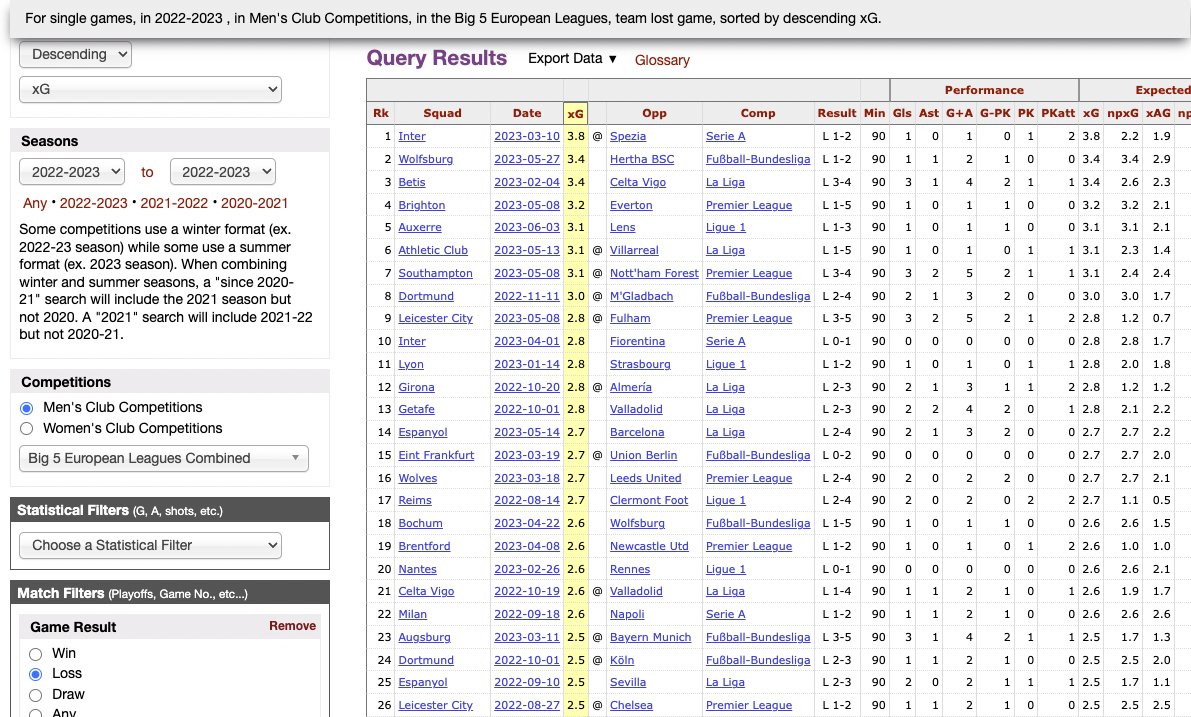This screenshot has height=717, width=1191.
Task: Open Chelsea opponent link
Action: coord(631,706)
